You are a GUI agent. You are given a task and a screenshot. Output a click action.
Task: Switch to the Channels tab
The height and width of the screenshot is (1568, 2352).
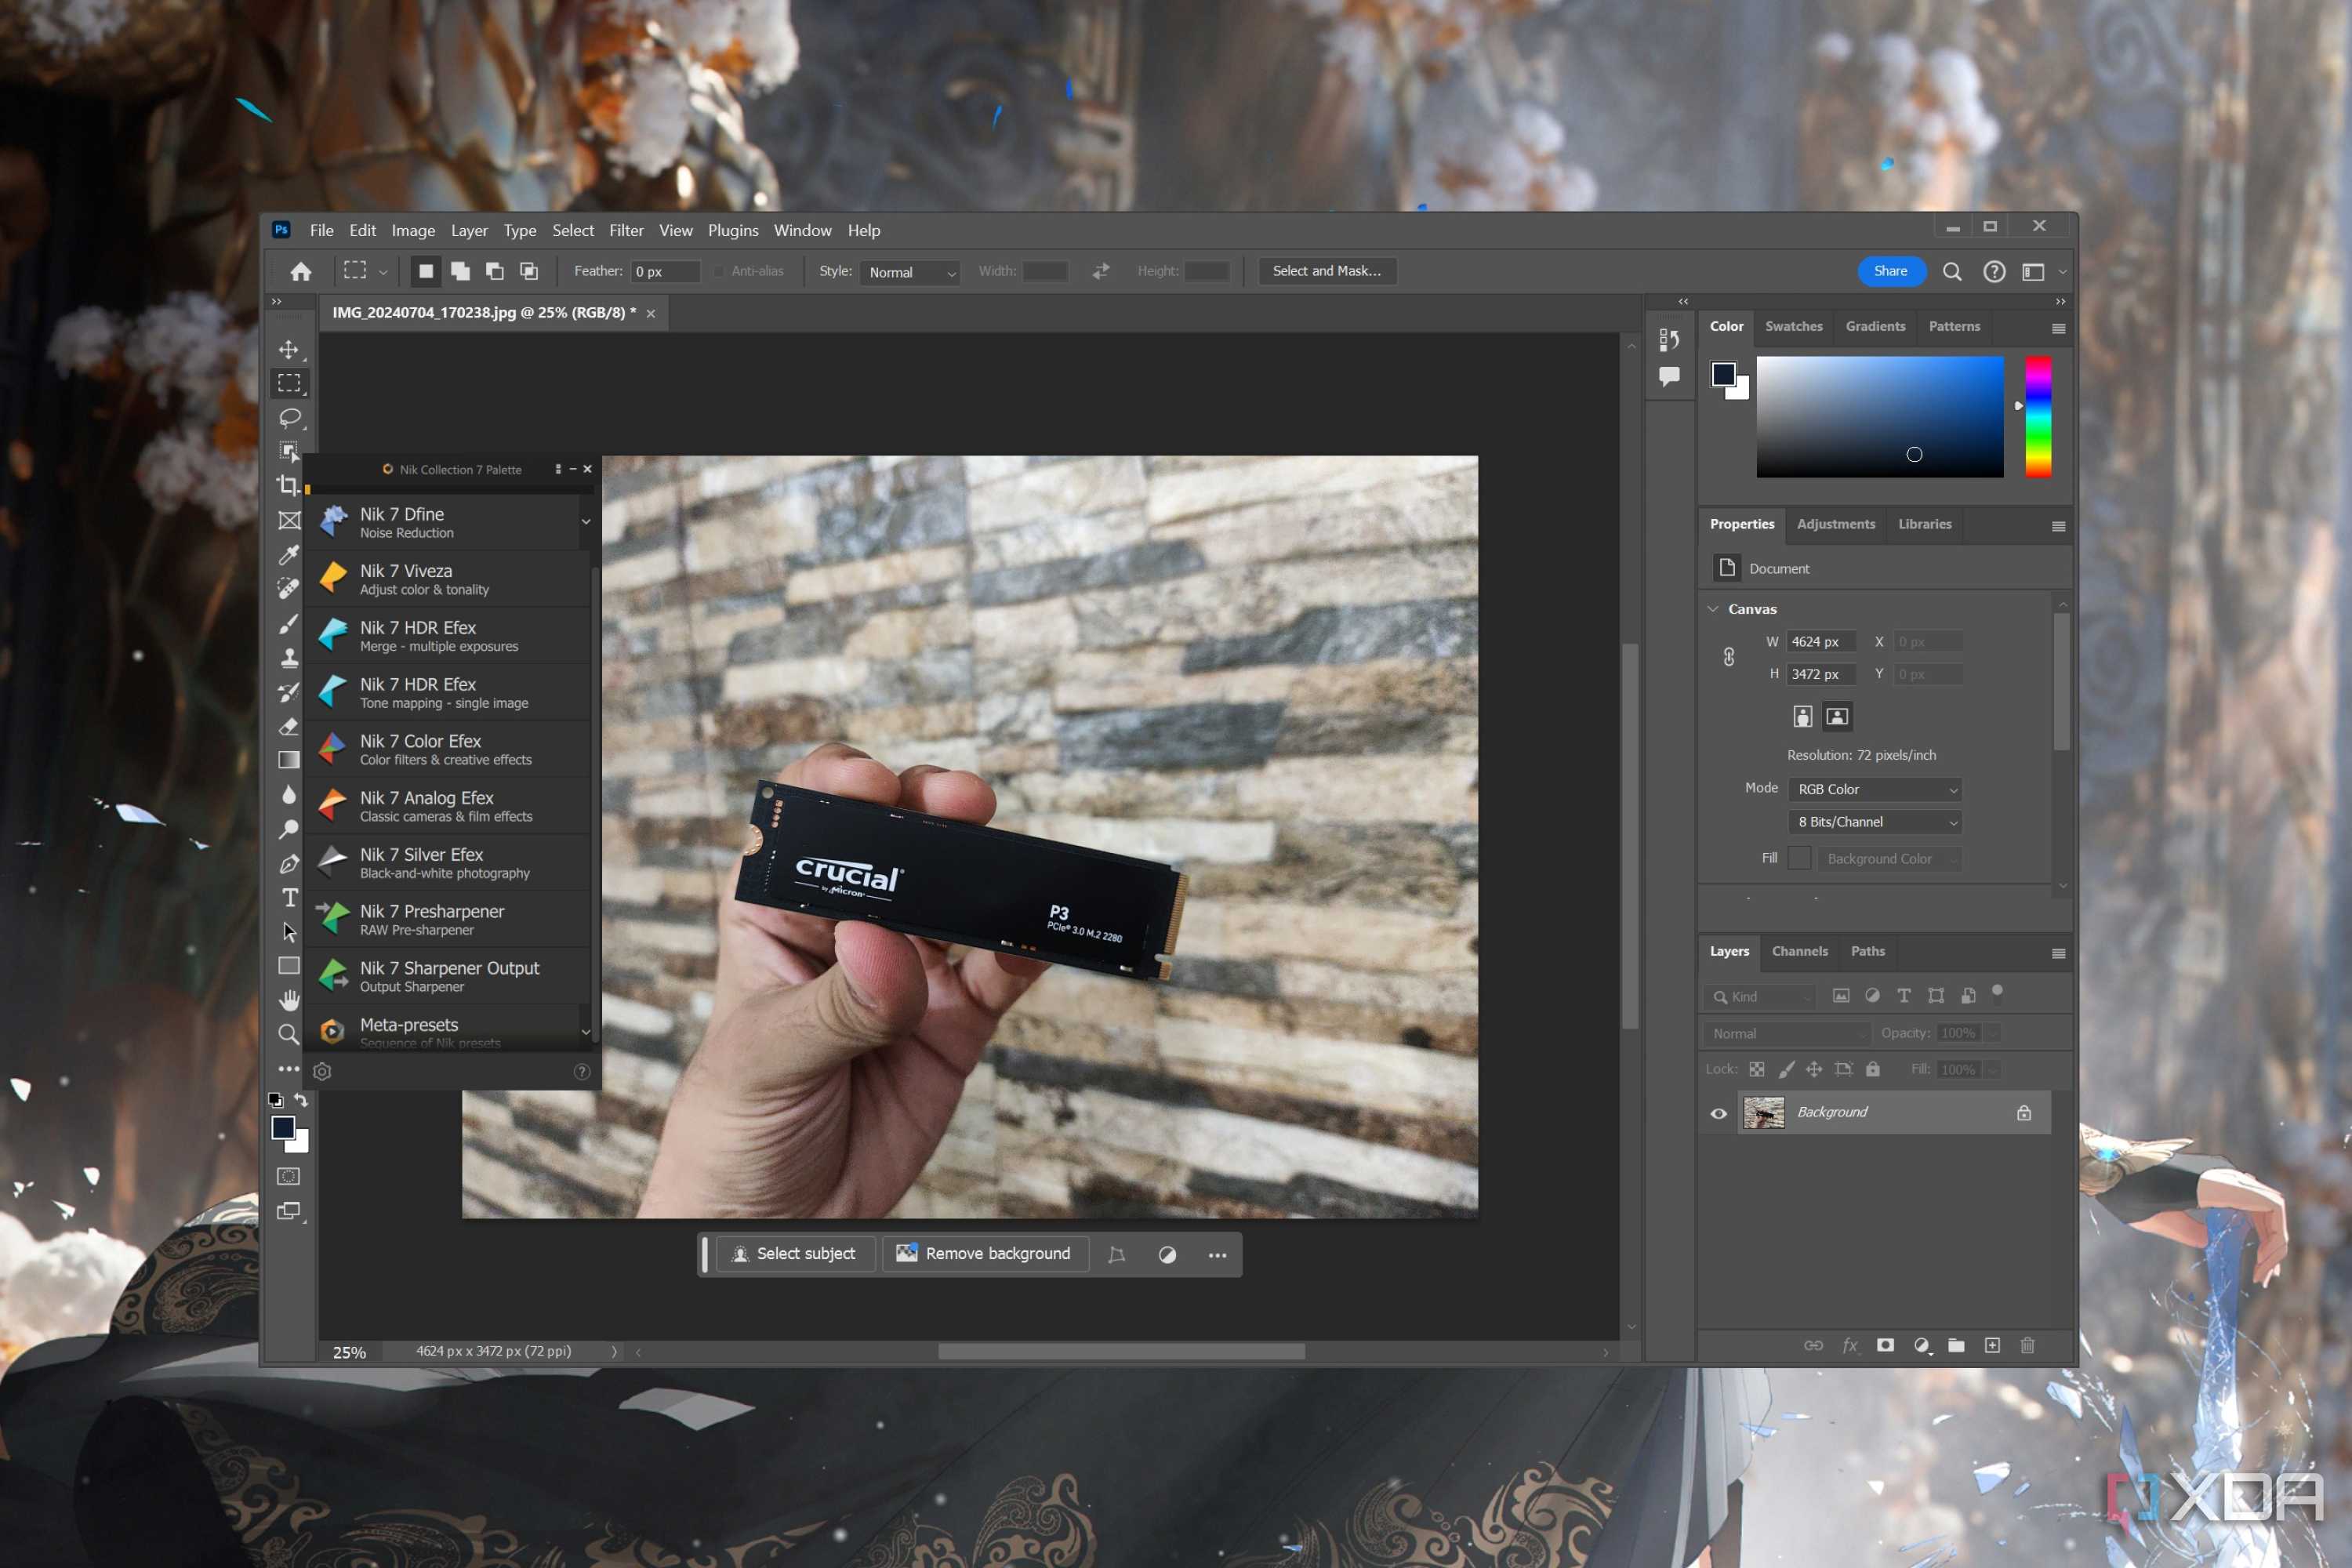tap(1799, 951)
